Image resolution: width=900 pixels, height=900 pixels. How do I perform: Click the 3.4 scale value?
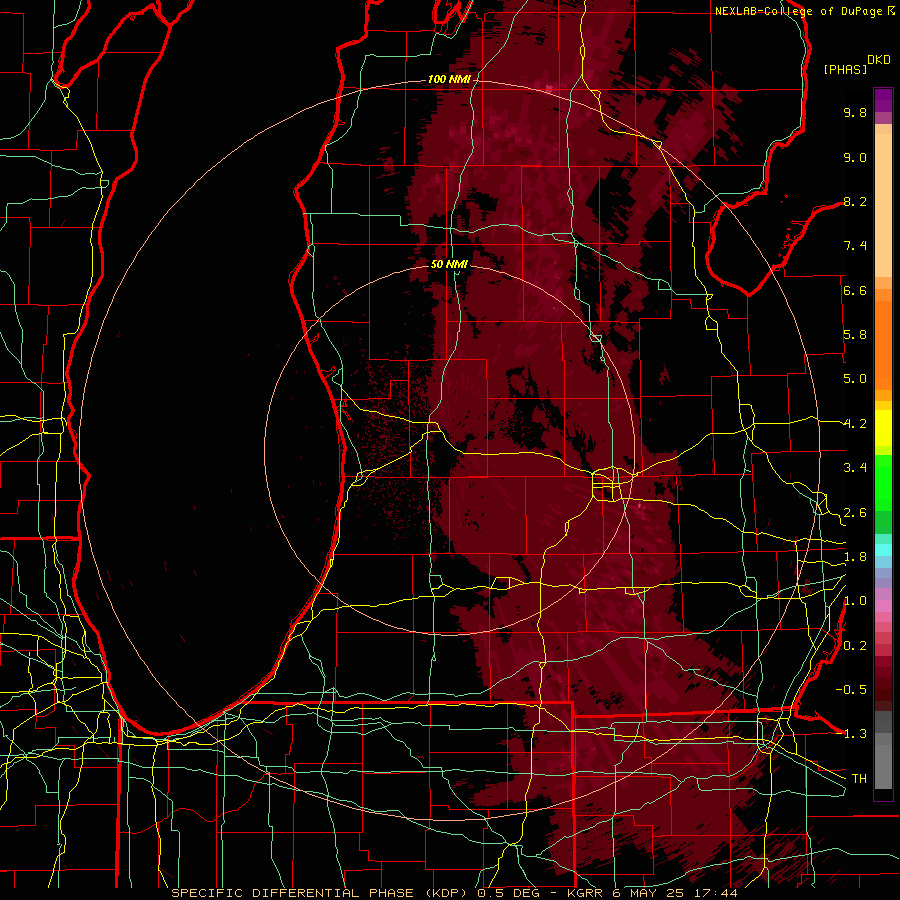click(x=855, y=468)
